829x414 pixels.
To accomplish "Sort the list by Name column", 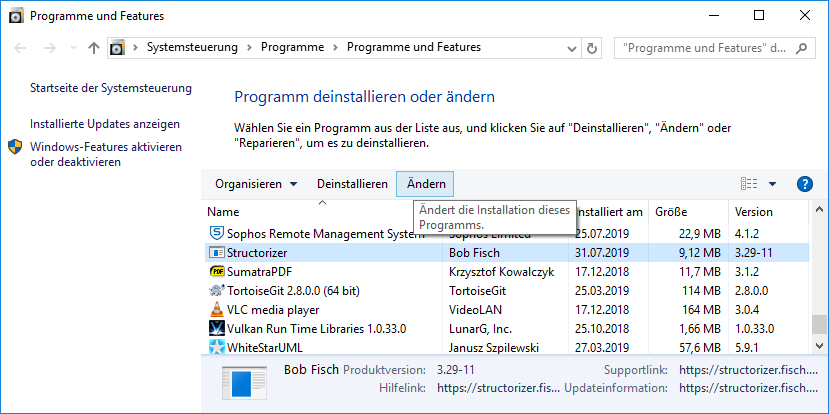I will tap(223, 212).
